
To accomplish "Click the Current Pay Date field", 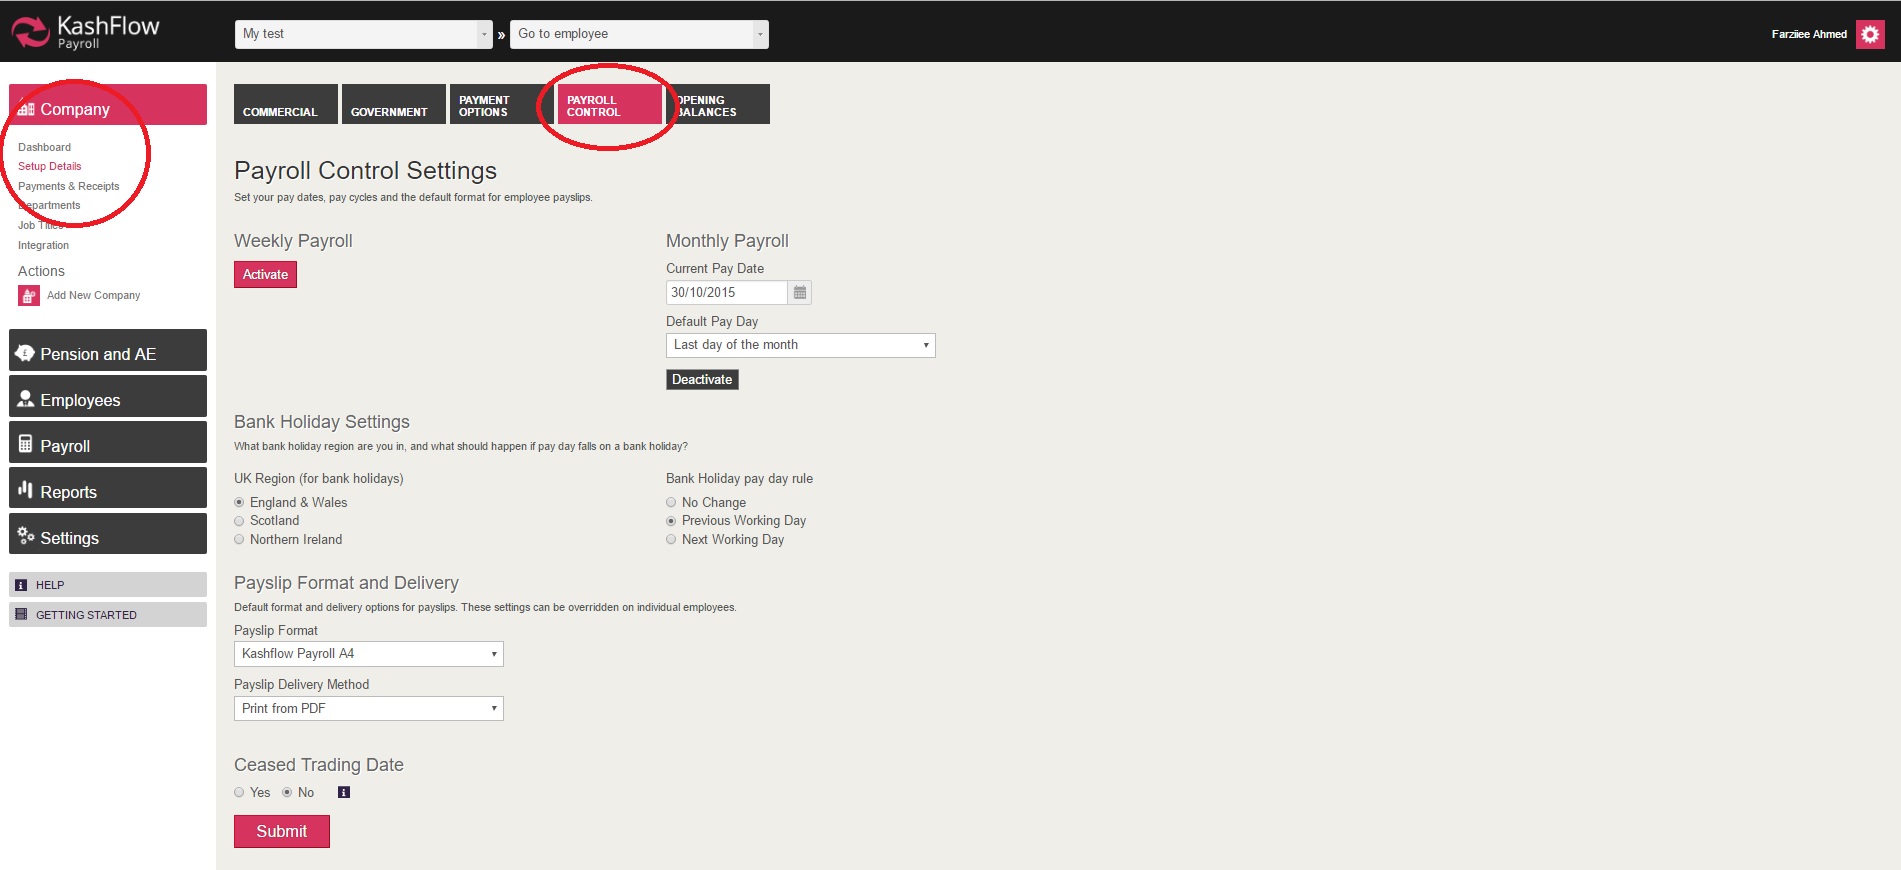I will tap(726, 293).
